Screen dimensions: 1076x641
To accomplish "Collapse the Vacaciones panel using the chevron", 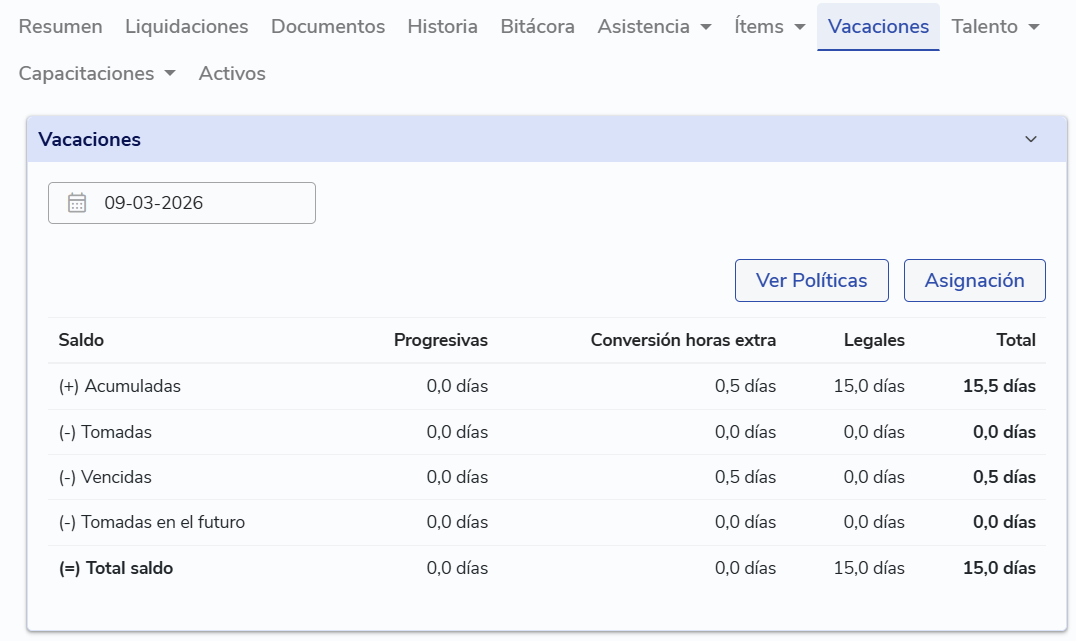I will click(x=1031, y=139).
